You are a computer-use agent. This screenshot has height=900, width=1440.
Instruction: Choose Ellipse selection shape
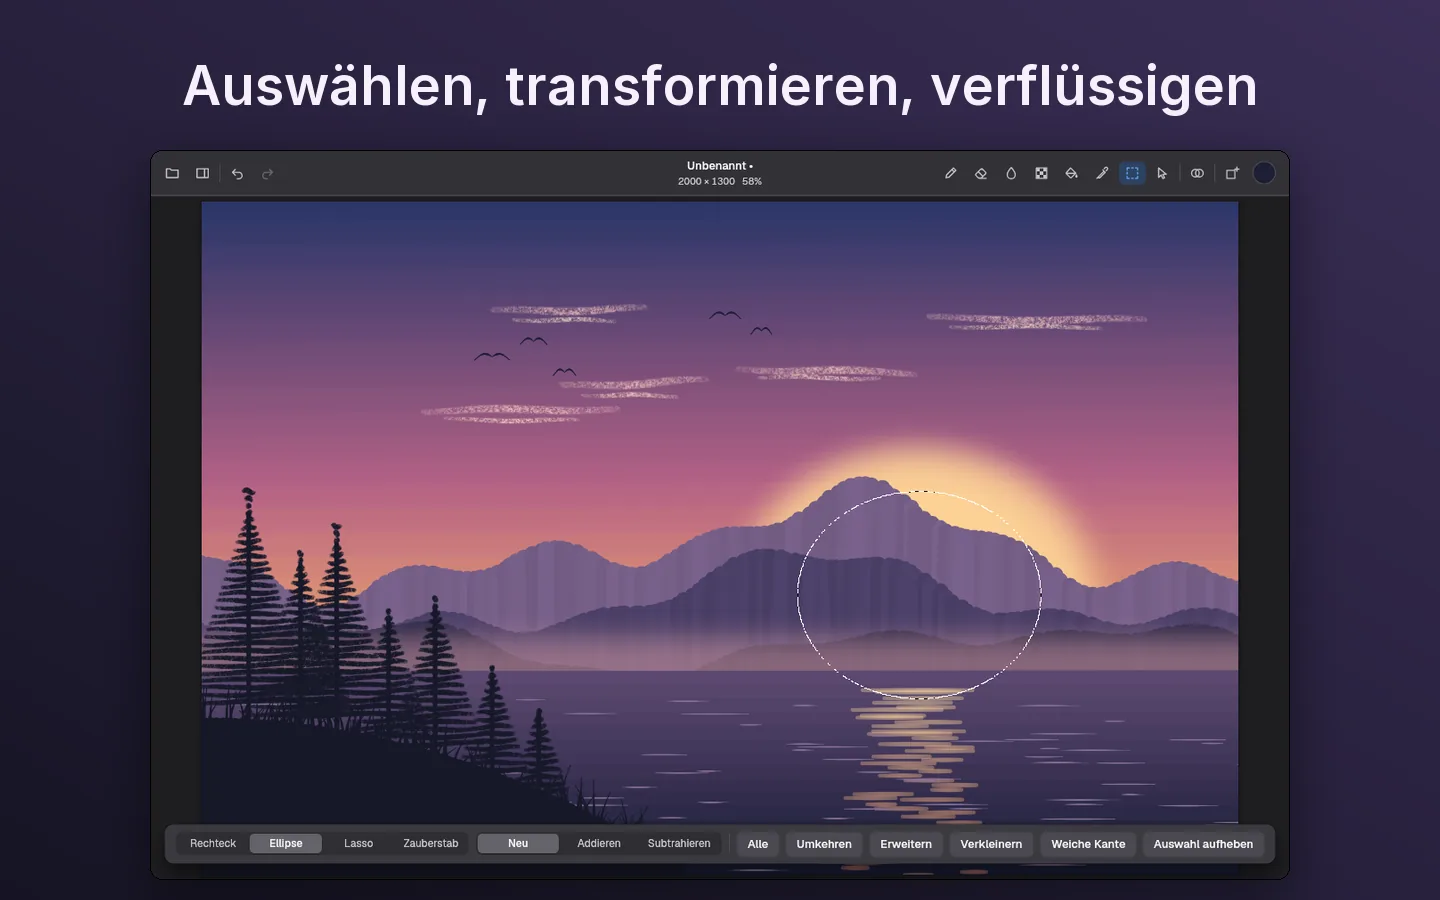tap(286, 844)
